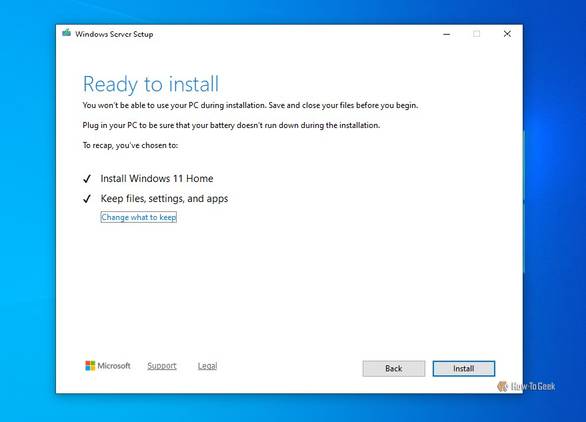Go back with the Back button

click(x=394, y=369)
